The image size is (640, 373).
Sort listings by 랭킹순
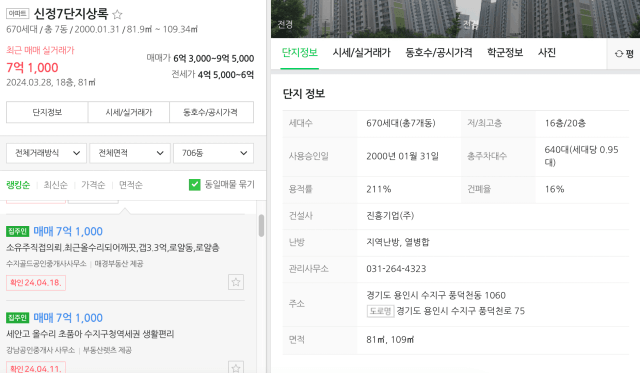pos(18,185)
